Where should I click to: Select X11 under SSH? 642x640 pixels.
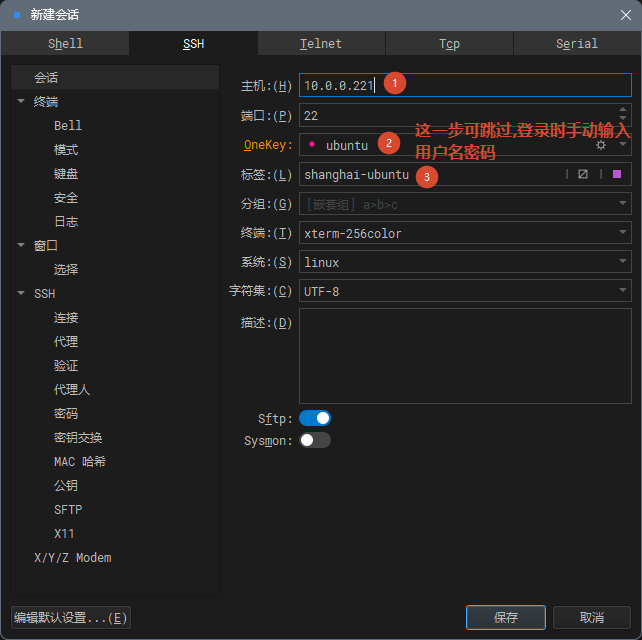pyautogui.click(x=64, y=534)
